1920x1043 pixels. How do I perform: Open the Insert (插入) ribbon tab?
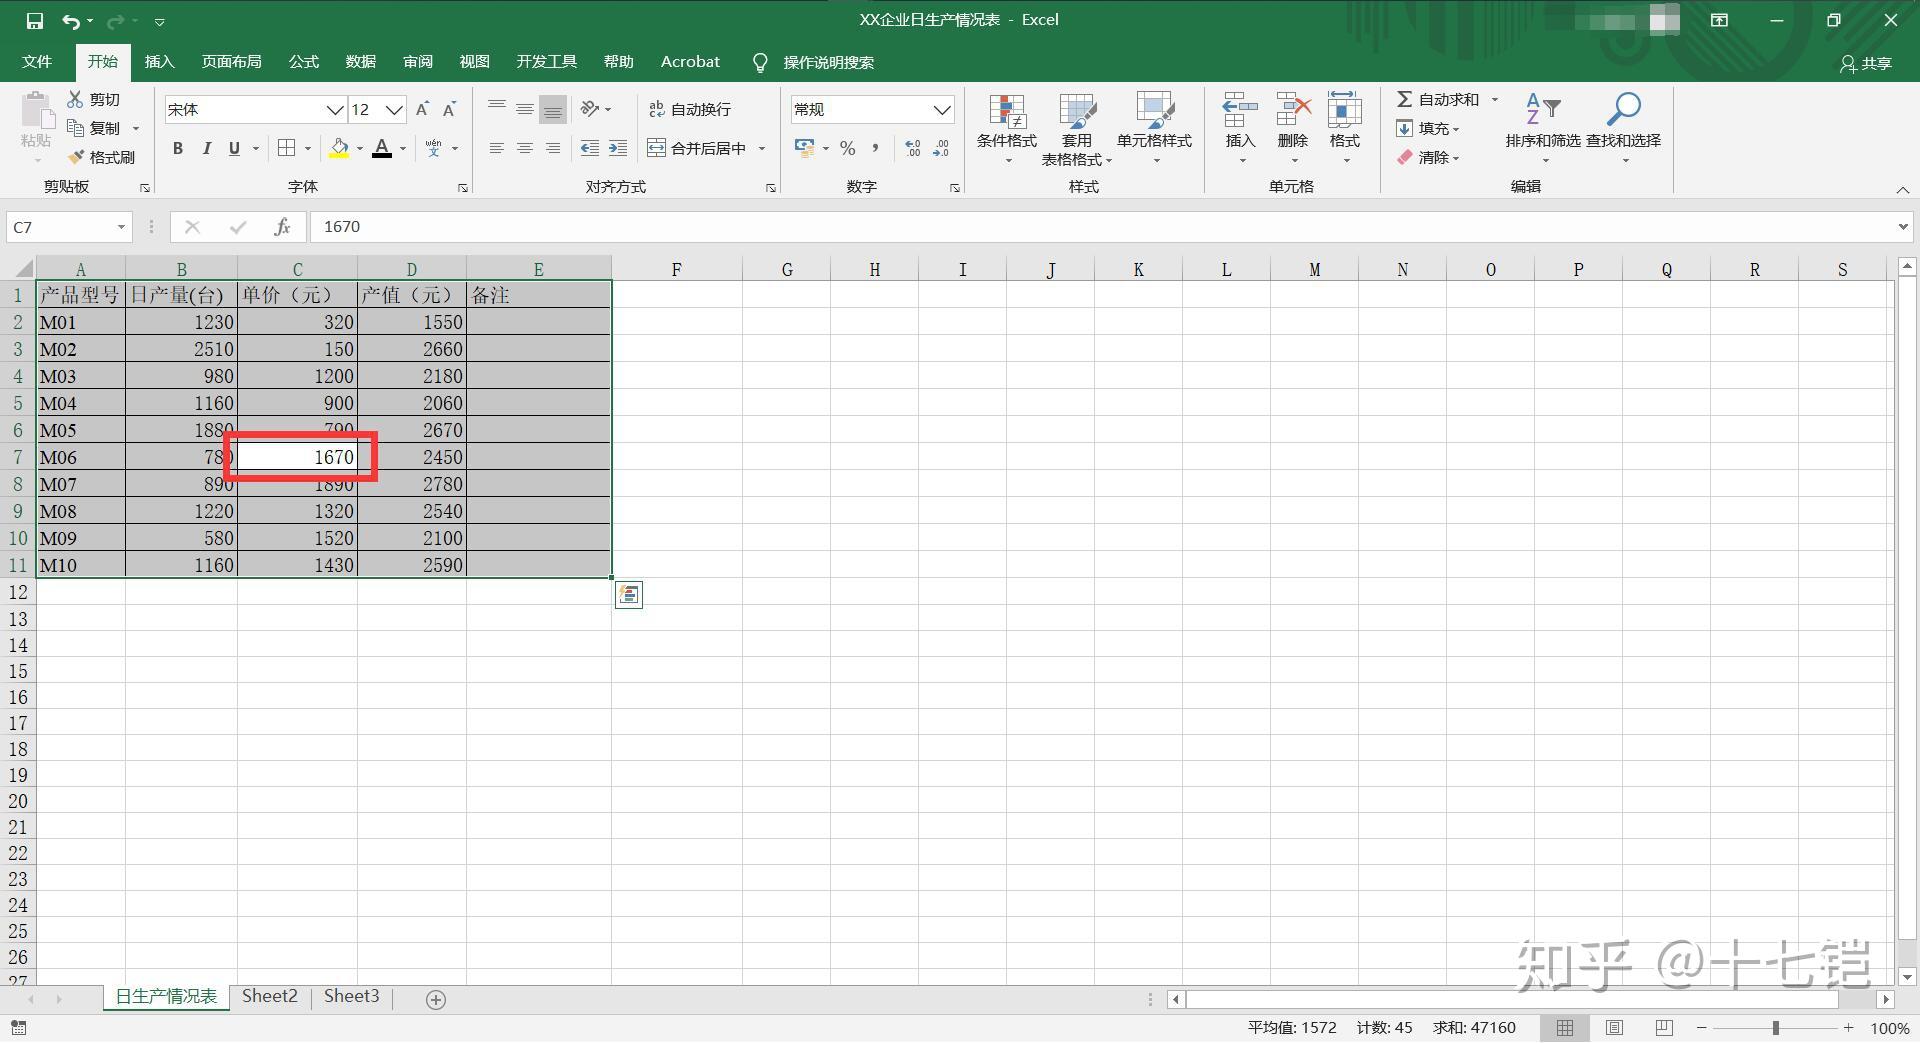[160, 62]
